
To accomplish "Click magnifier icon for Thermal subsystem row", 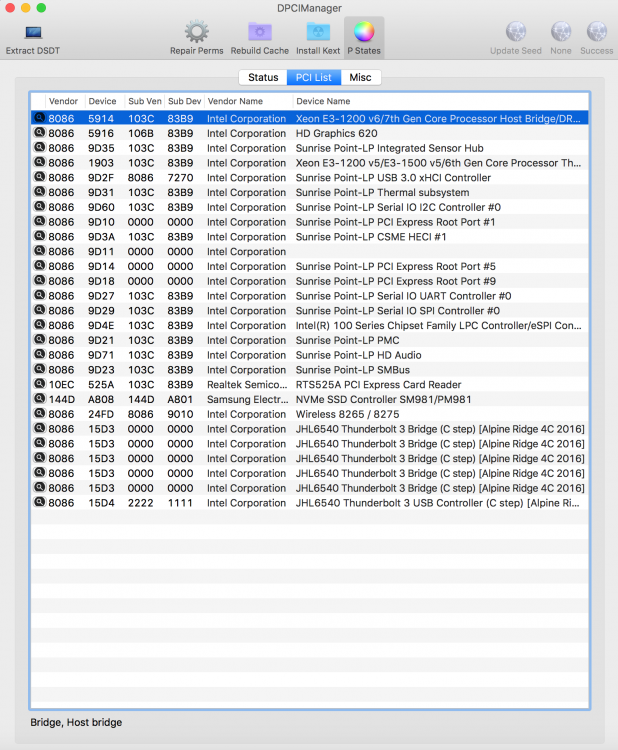I will click(x=39, y=192).
